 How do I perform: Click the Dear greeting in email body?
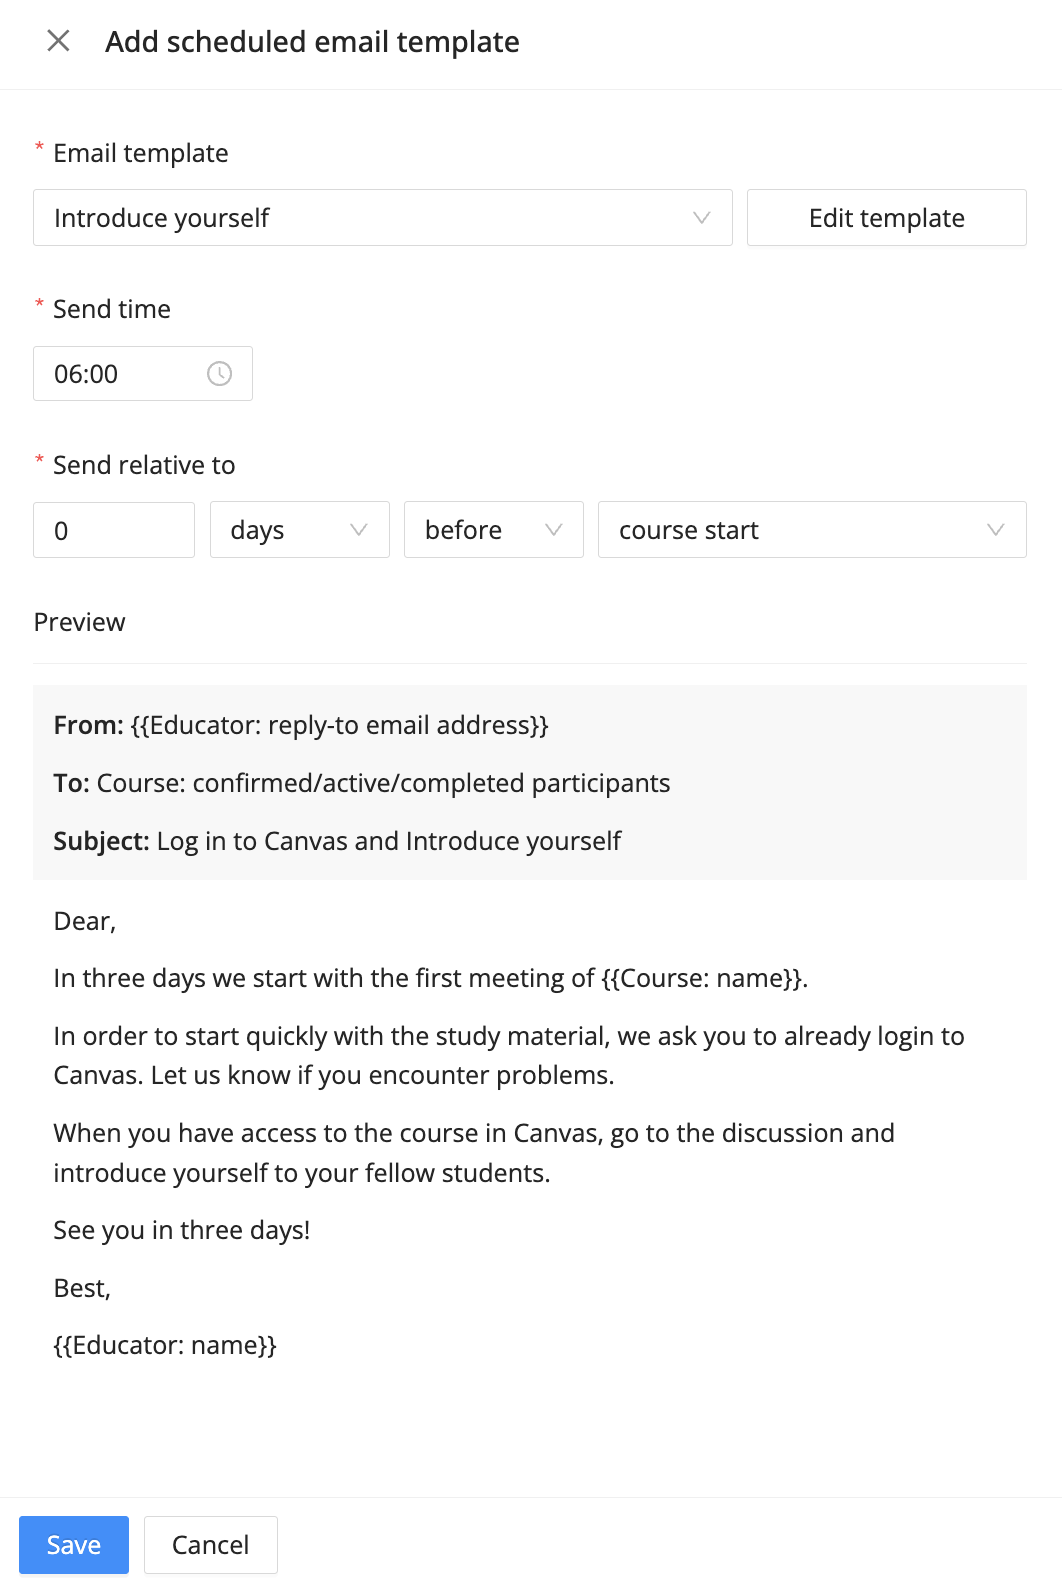tap(85, 921)
